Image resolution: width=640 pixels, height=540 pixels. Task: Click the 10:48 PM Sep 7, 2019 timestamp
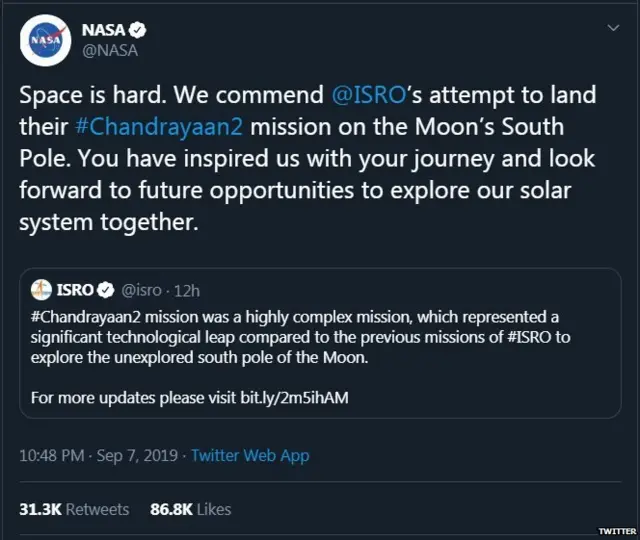[98, 455]
